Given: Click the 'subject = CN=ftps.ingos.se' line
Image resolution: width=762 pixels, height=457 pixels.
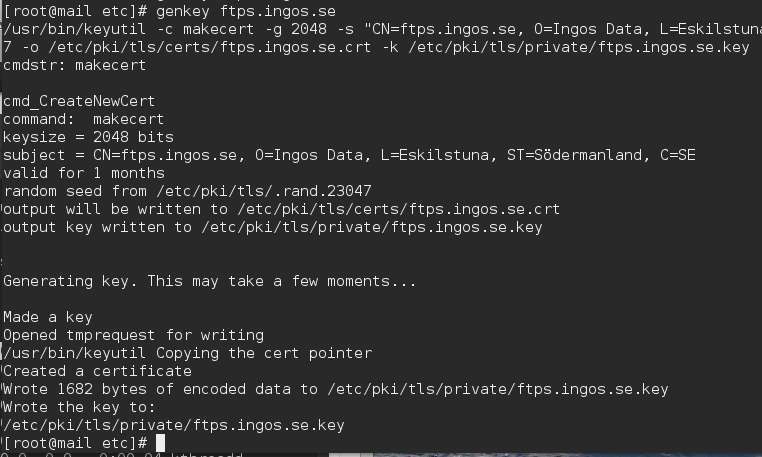Looking at the screenshot, I should (x=349, y=155).
